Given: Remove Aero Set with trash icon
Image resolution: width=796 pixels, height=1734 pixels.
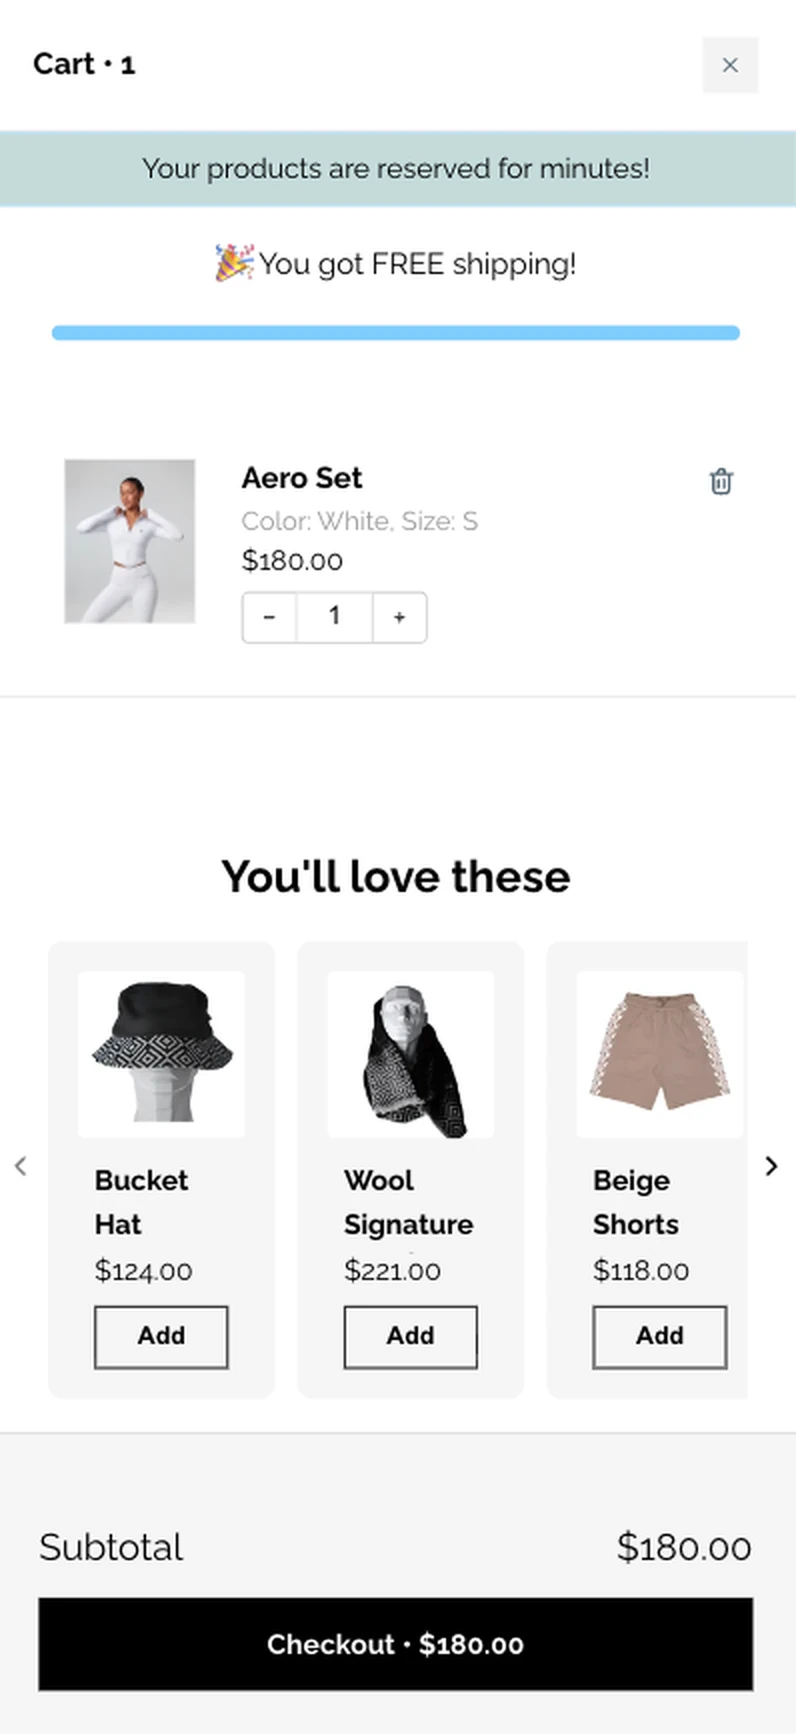Looking at the screenshot, I should tap(721, 481).
